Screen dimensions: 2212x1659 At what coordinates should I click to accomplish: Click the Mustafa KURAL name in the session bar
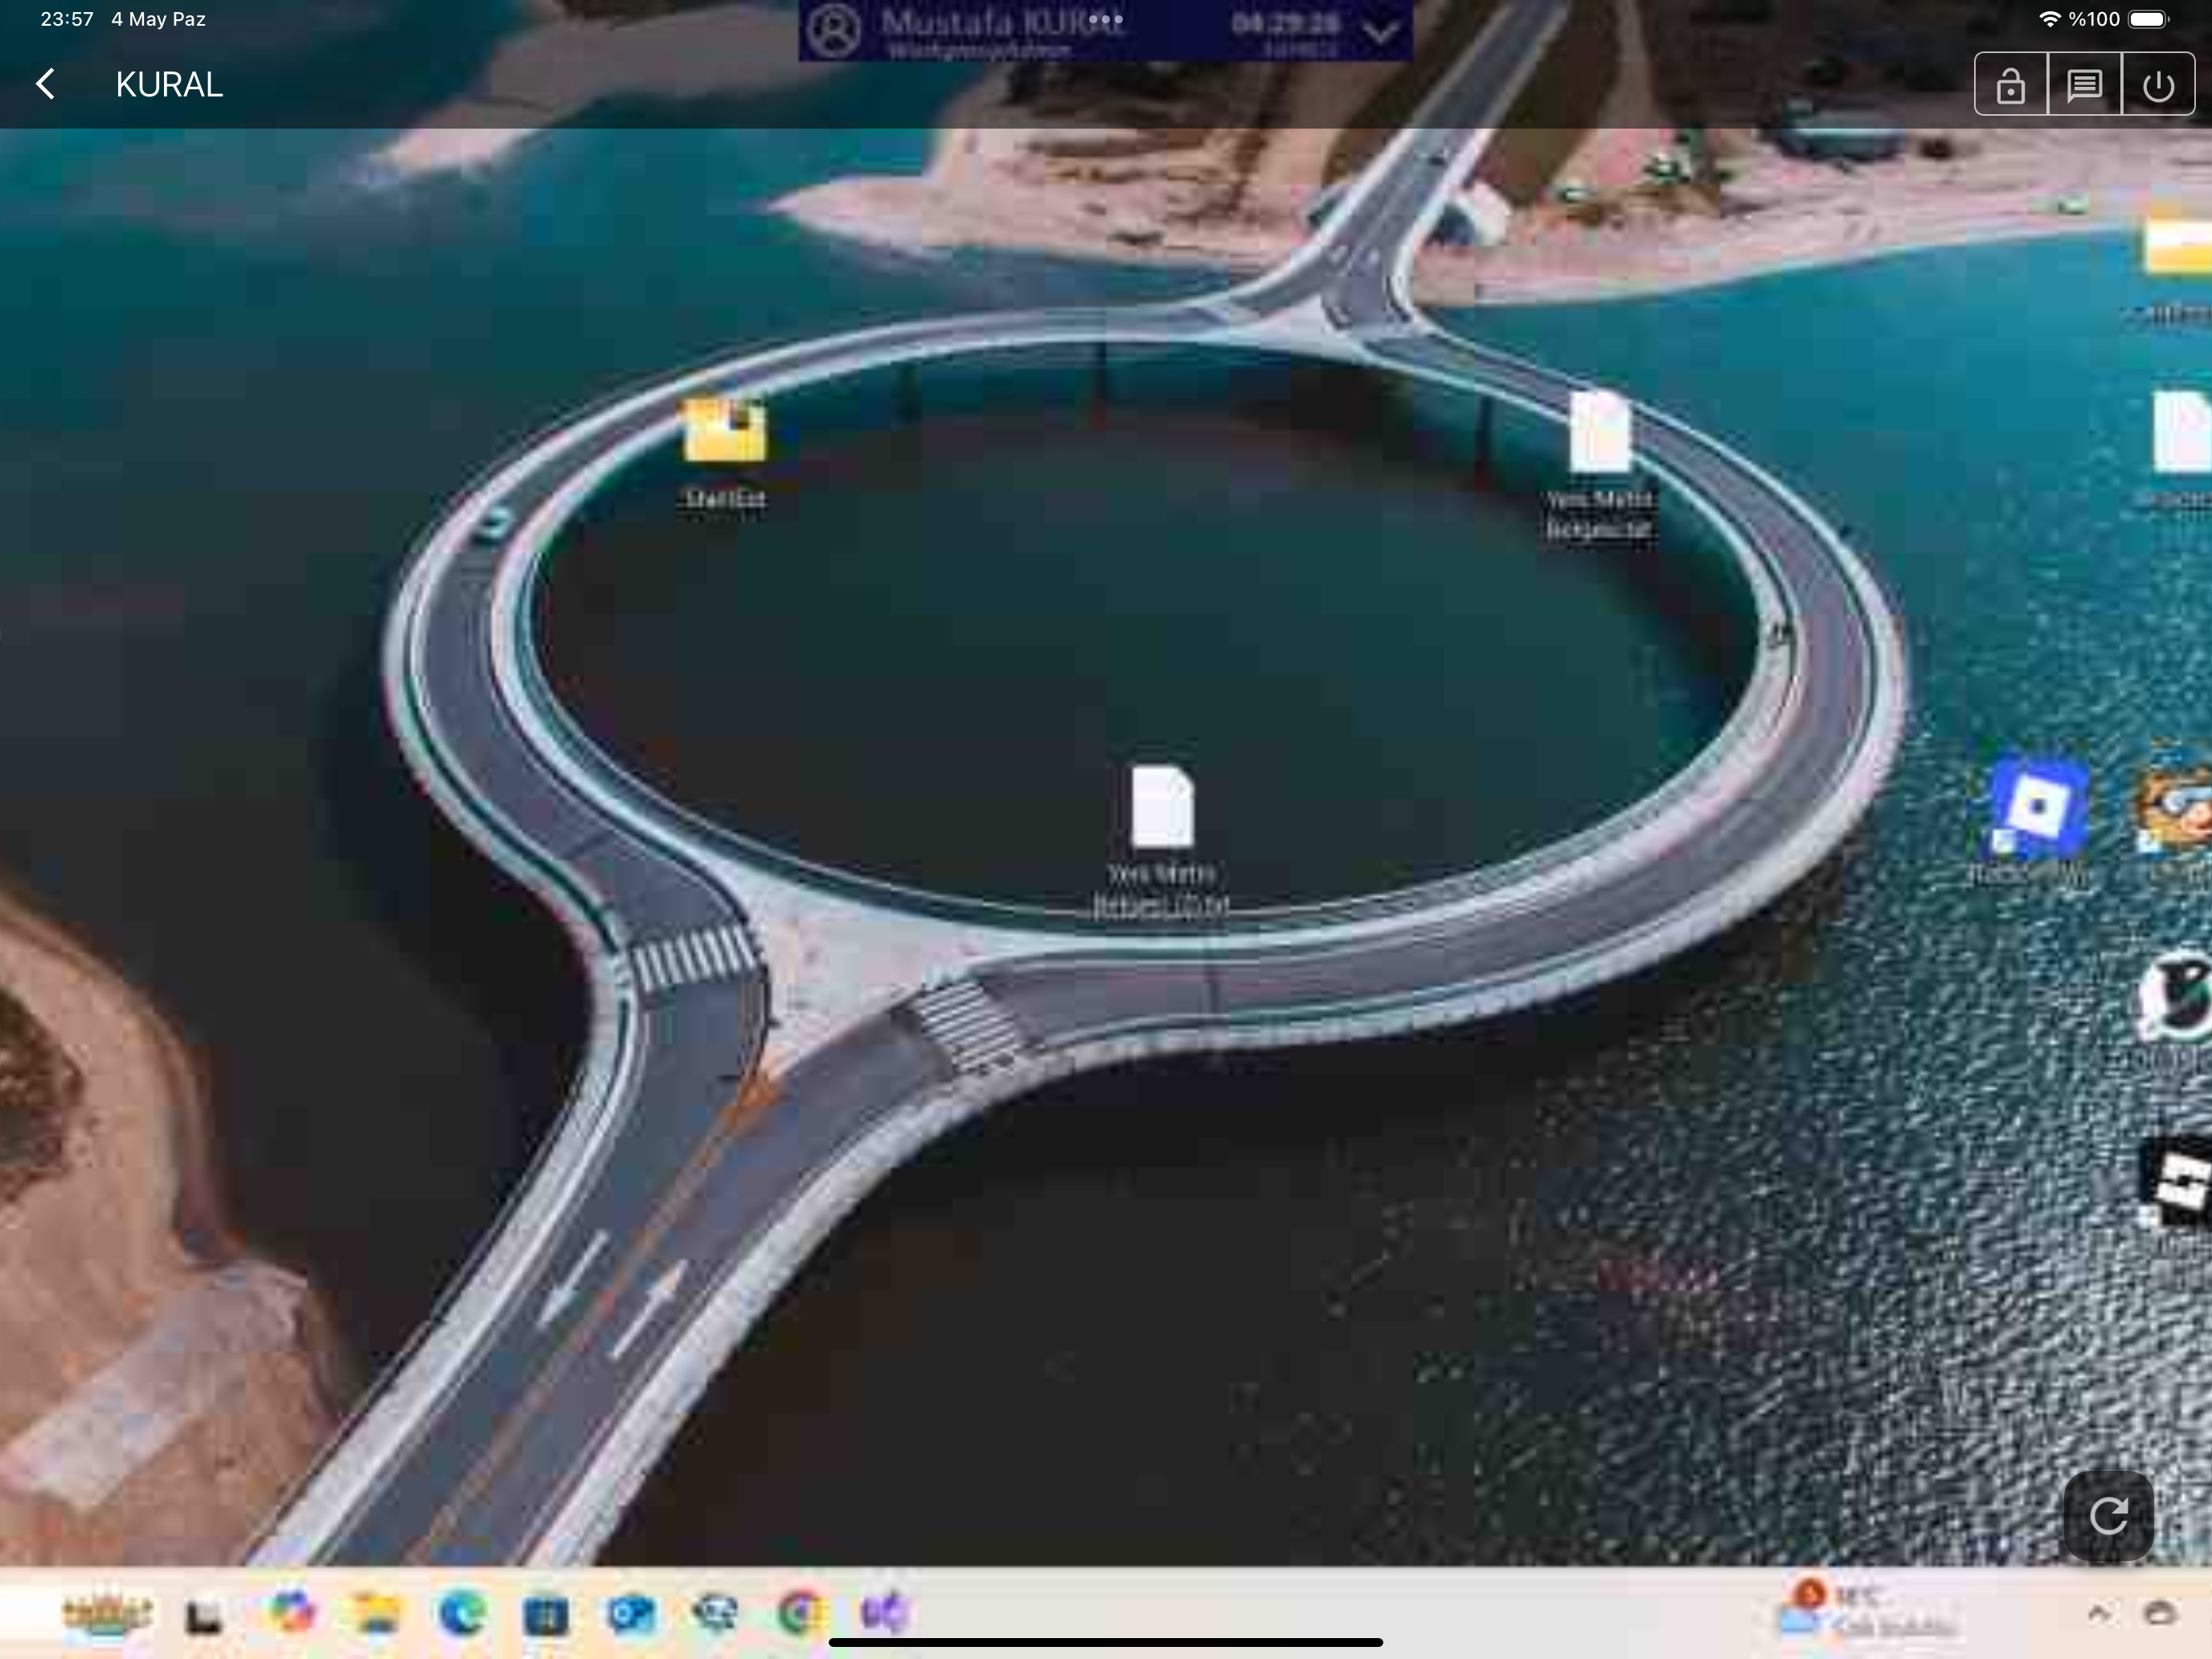click(x=1003, y=21)
